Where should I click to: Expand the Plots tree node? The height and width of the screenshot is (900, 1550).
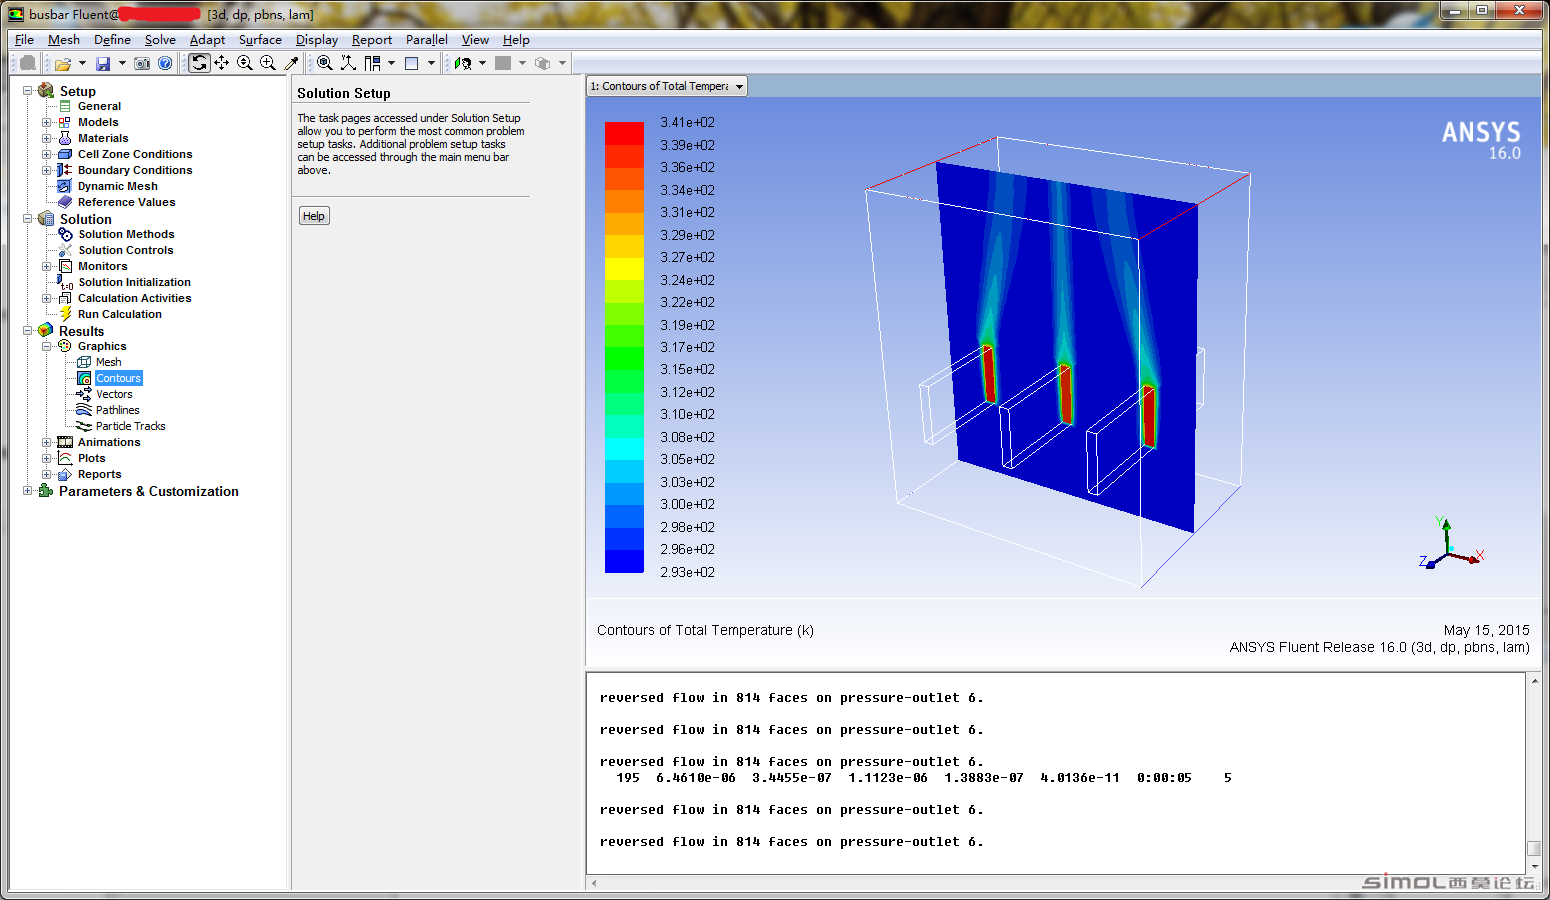click(x=46, y=458)
